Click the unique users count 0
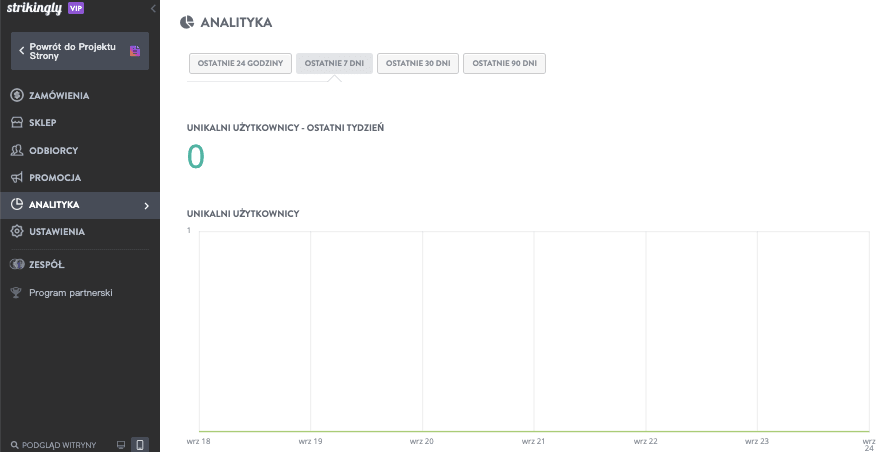Screen dimensions: 886x452 196,157
